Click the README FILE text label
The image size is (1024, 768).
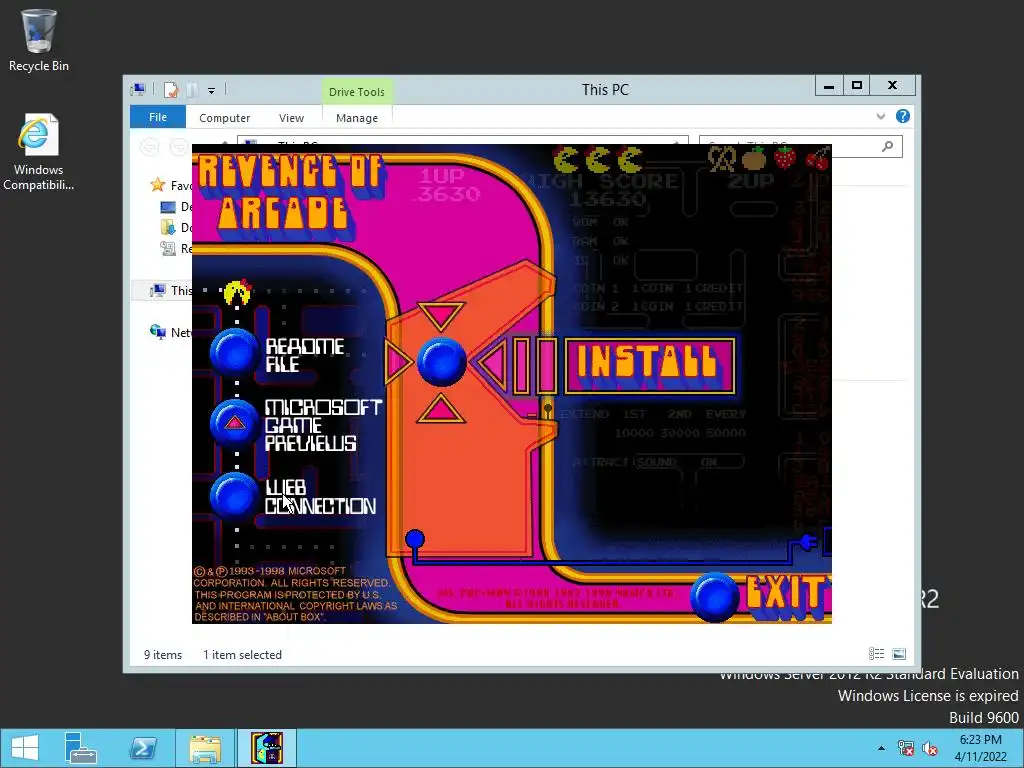pos(304,355)
